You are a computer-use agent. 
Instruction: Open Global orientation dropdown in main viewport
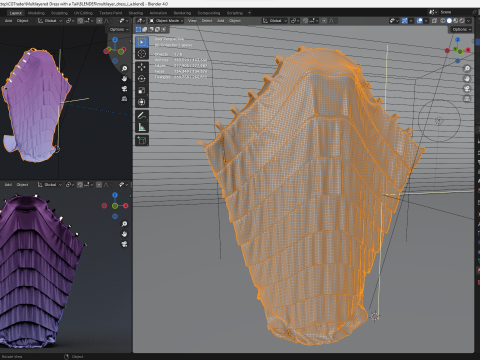[274, 21]
